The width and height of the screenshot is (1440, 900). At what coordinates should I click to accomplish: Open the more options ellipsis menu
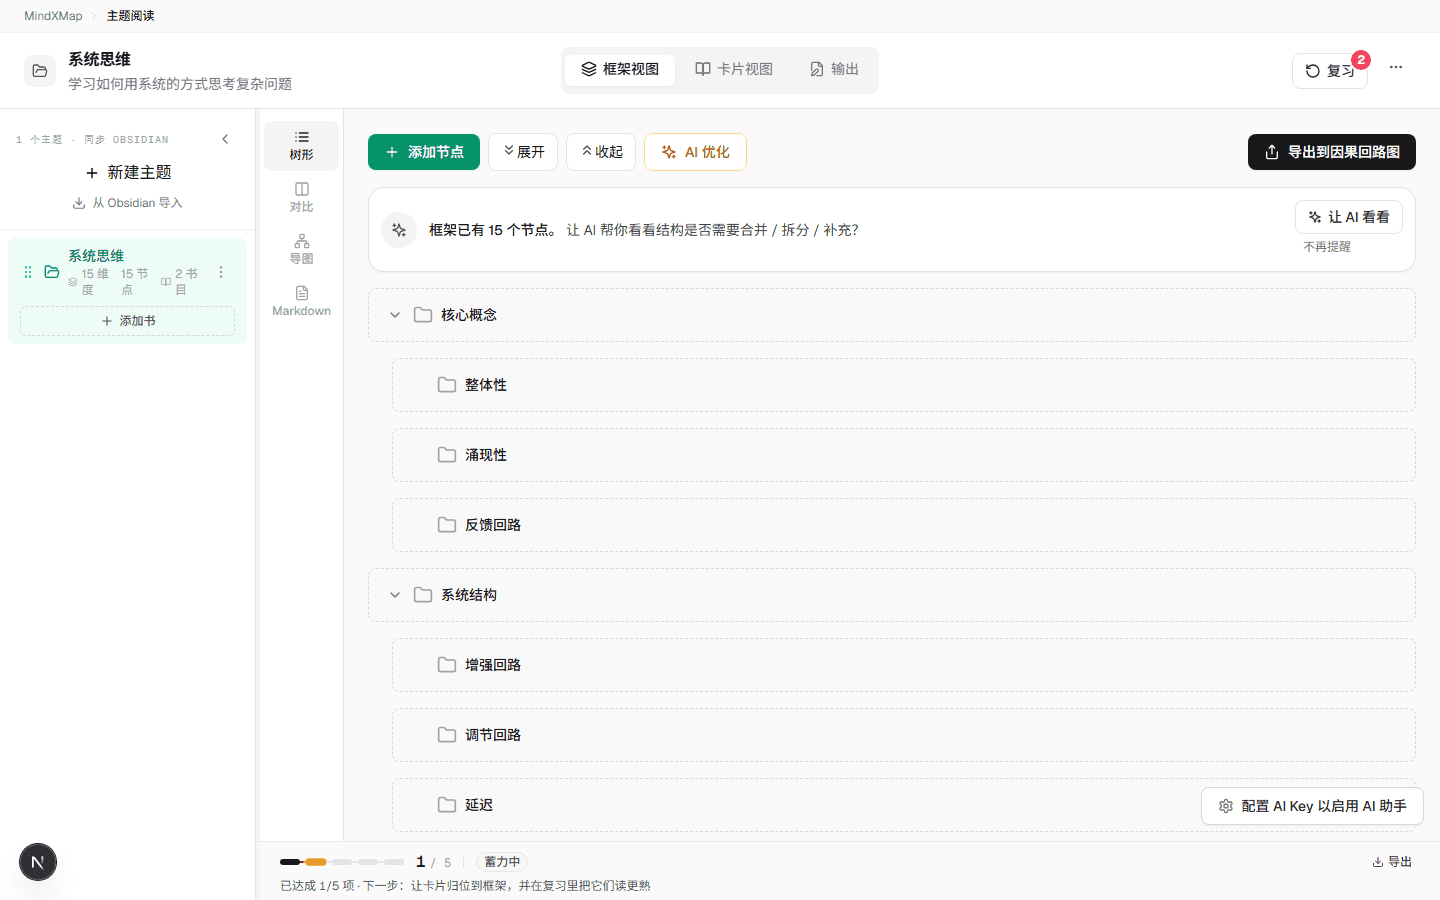[x=1396, y=67]
